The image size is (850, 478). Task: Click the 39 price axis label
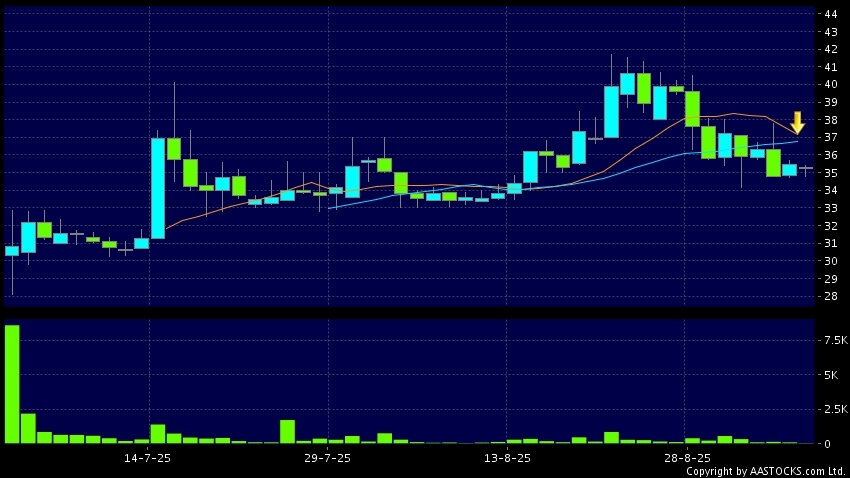tap(830, 102)
